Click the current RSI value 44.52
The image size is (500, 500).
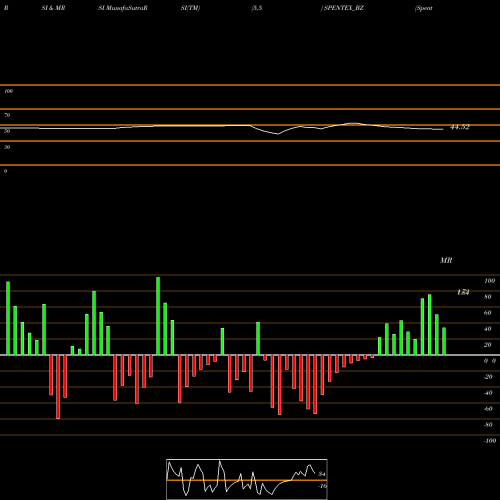point(460,127)
